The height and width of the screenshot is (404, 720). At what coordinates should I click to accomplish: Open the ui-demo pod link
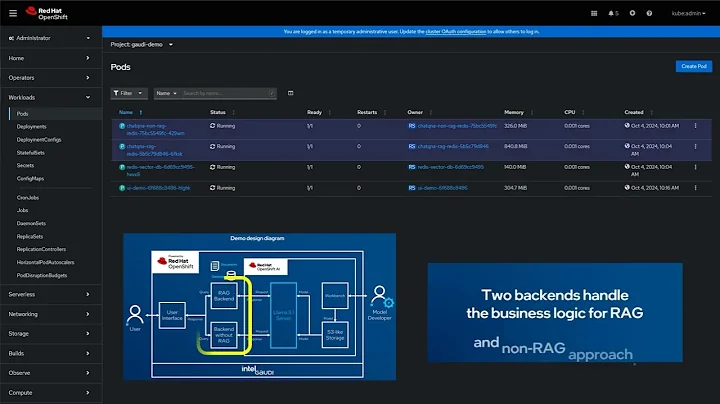(x=158, y=188)
